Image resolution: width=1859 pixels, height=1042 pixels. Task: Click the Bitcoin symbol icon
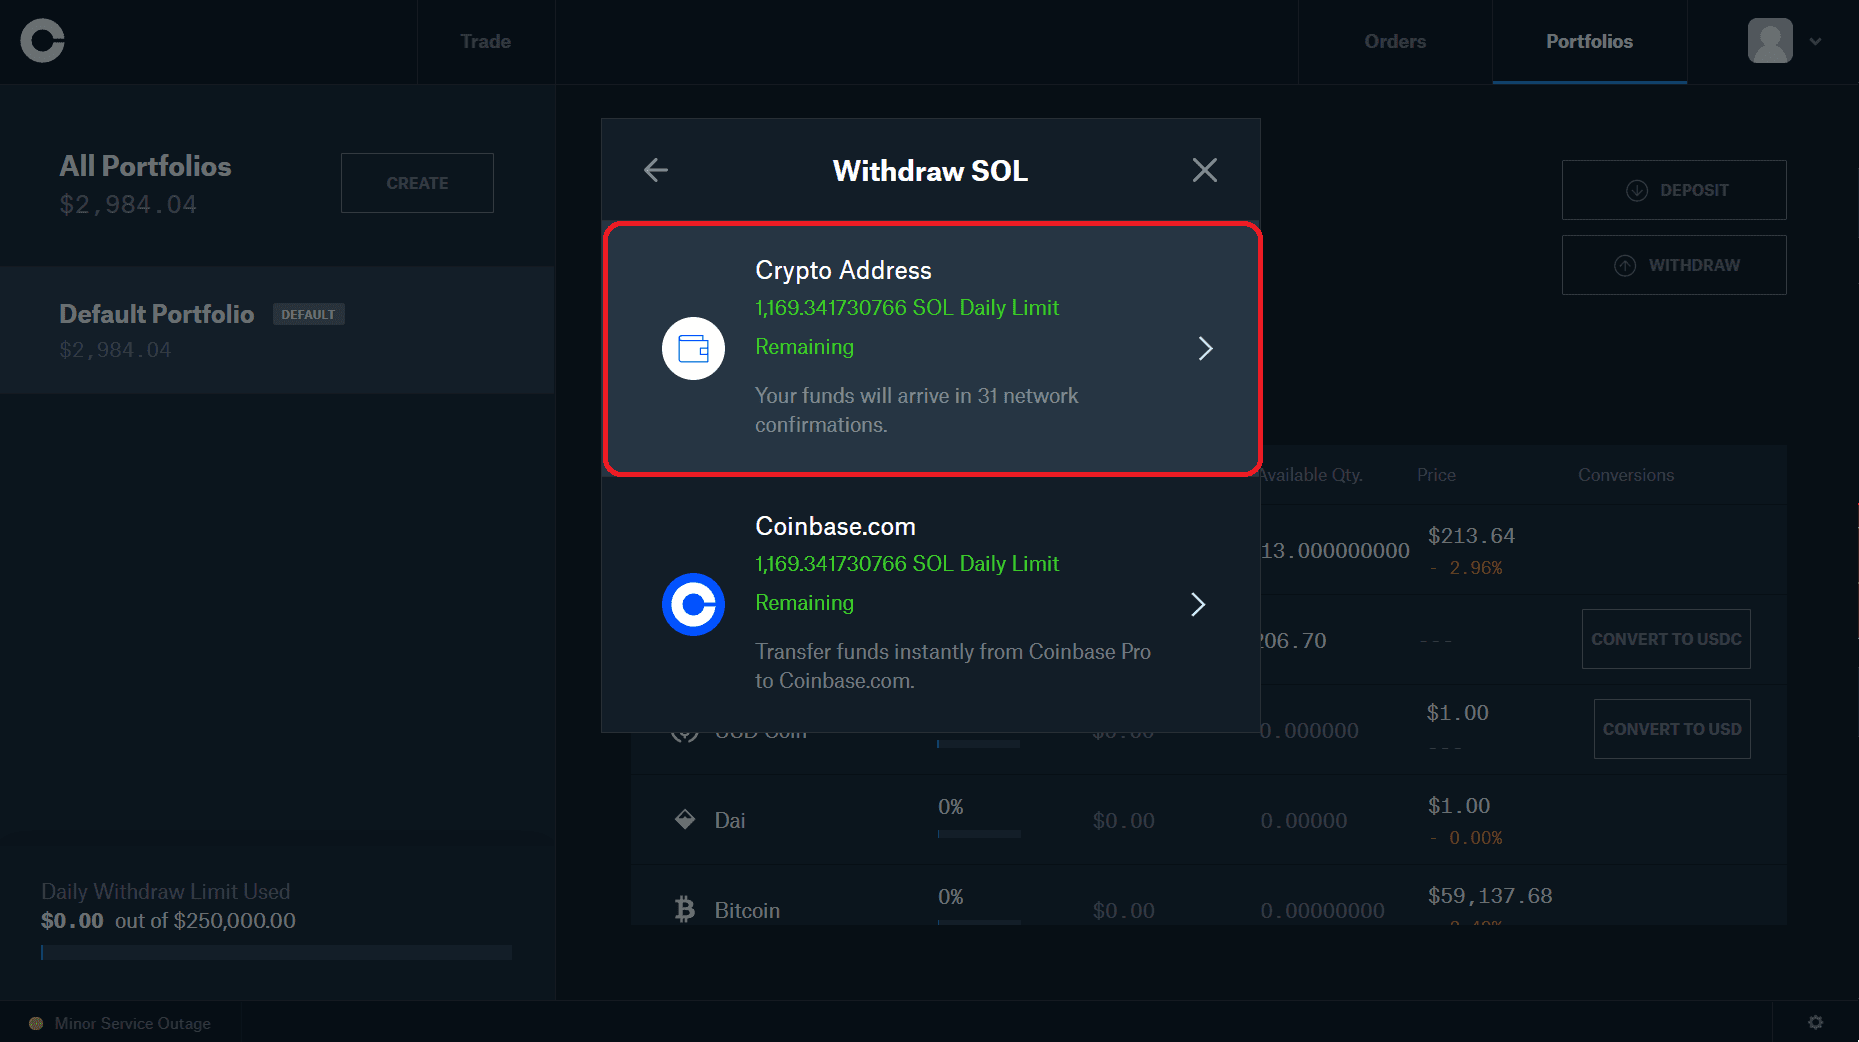pyautogui.click(x=685, y=910)
